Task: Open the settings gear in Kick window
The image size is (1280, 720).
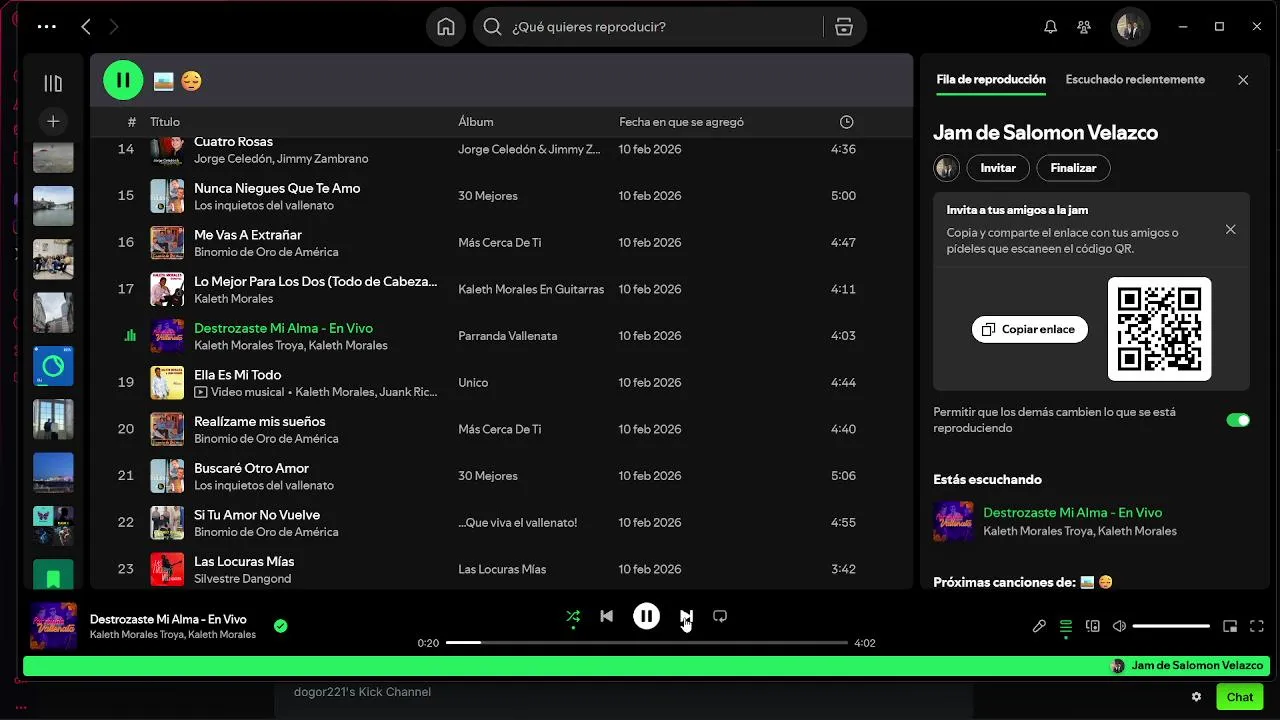Action: (1196, 697)
